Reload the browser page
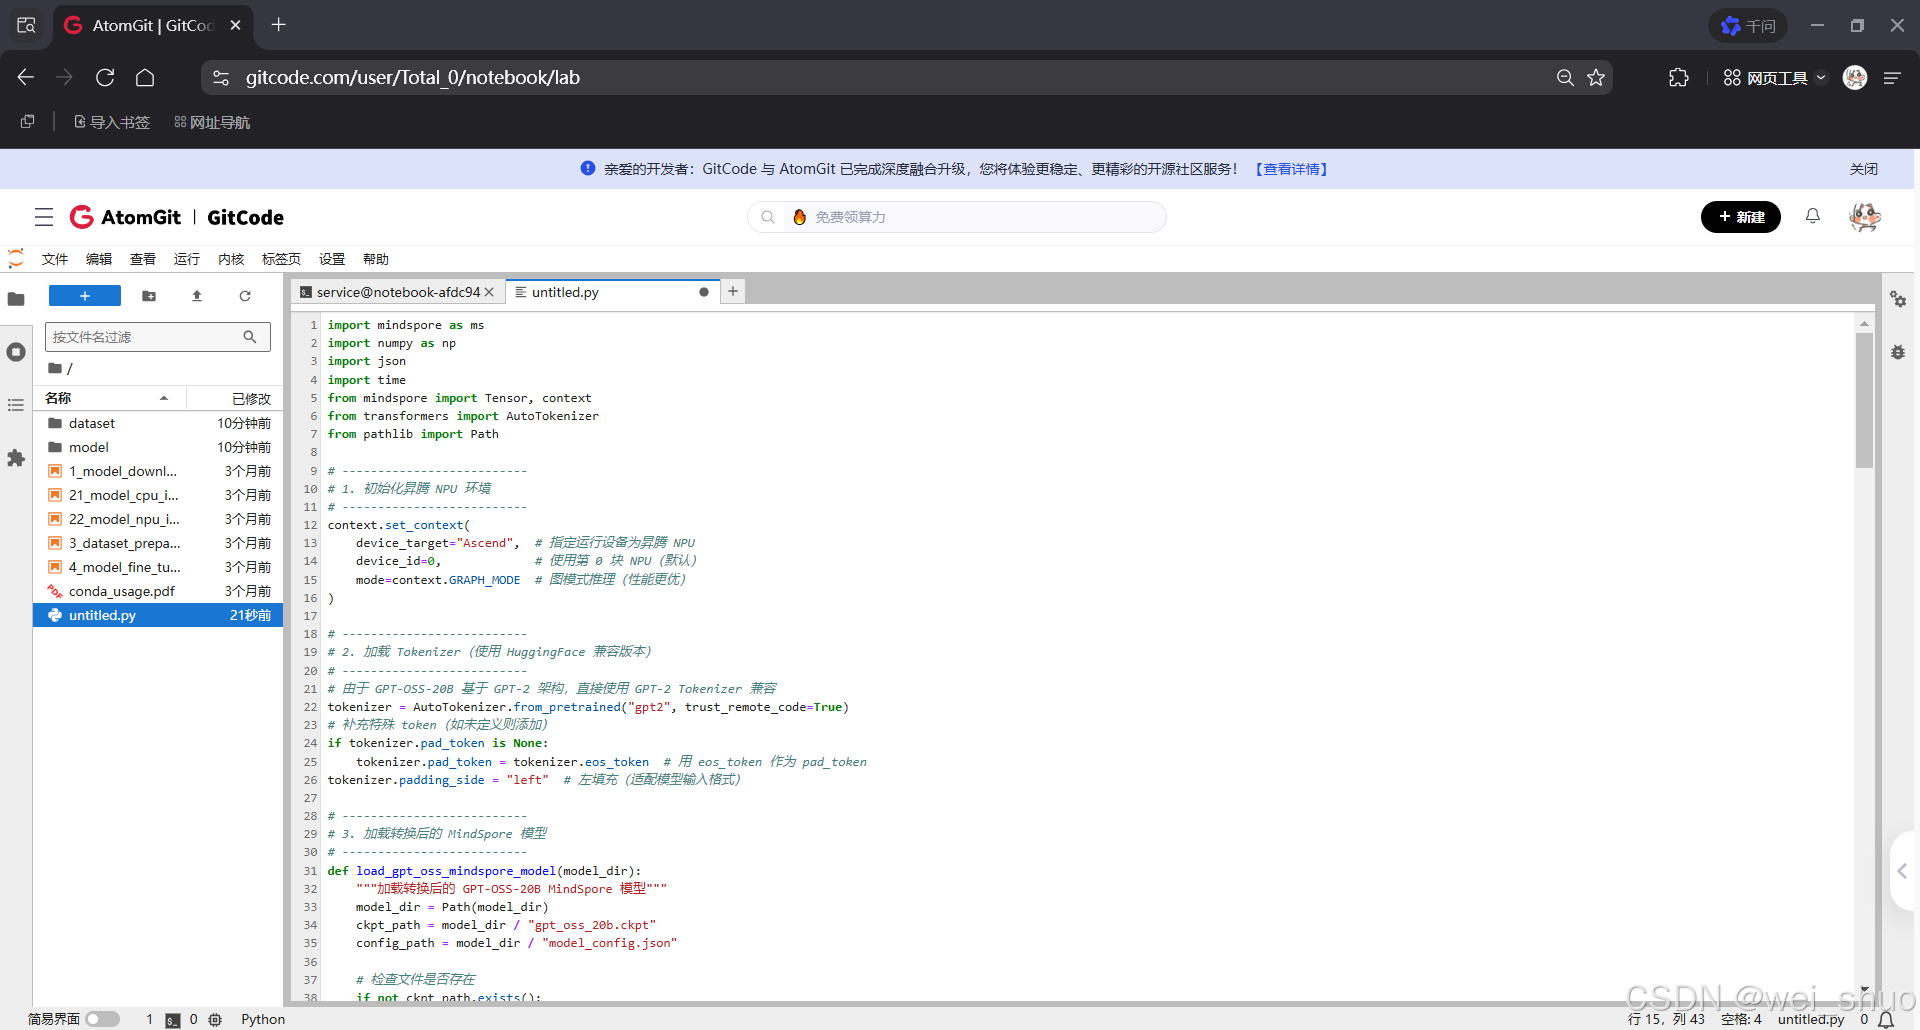The image size is (1920, 1030). pyautogui.click(x=105, y=78)
